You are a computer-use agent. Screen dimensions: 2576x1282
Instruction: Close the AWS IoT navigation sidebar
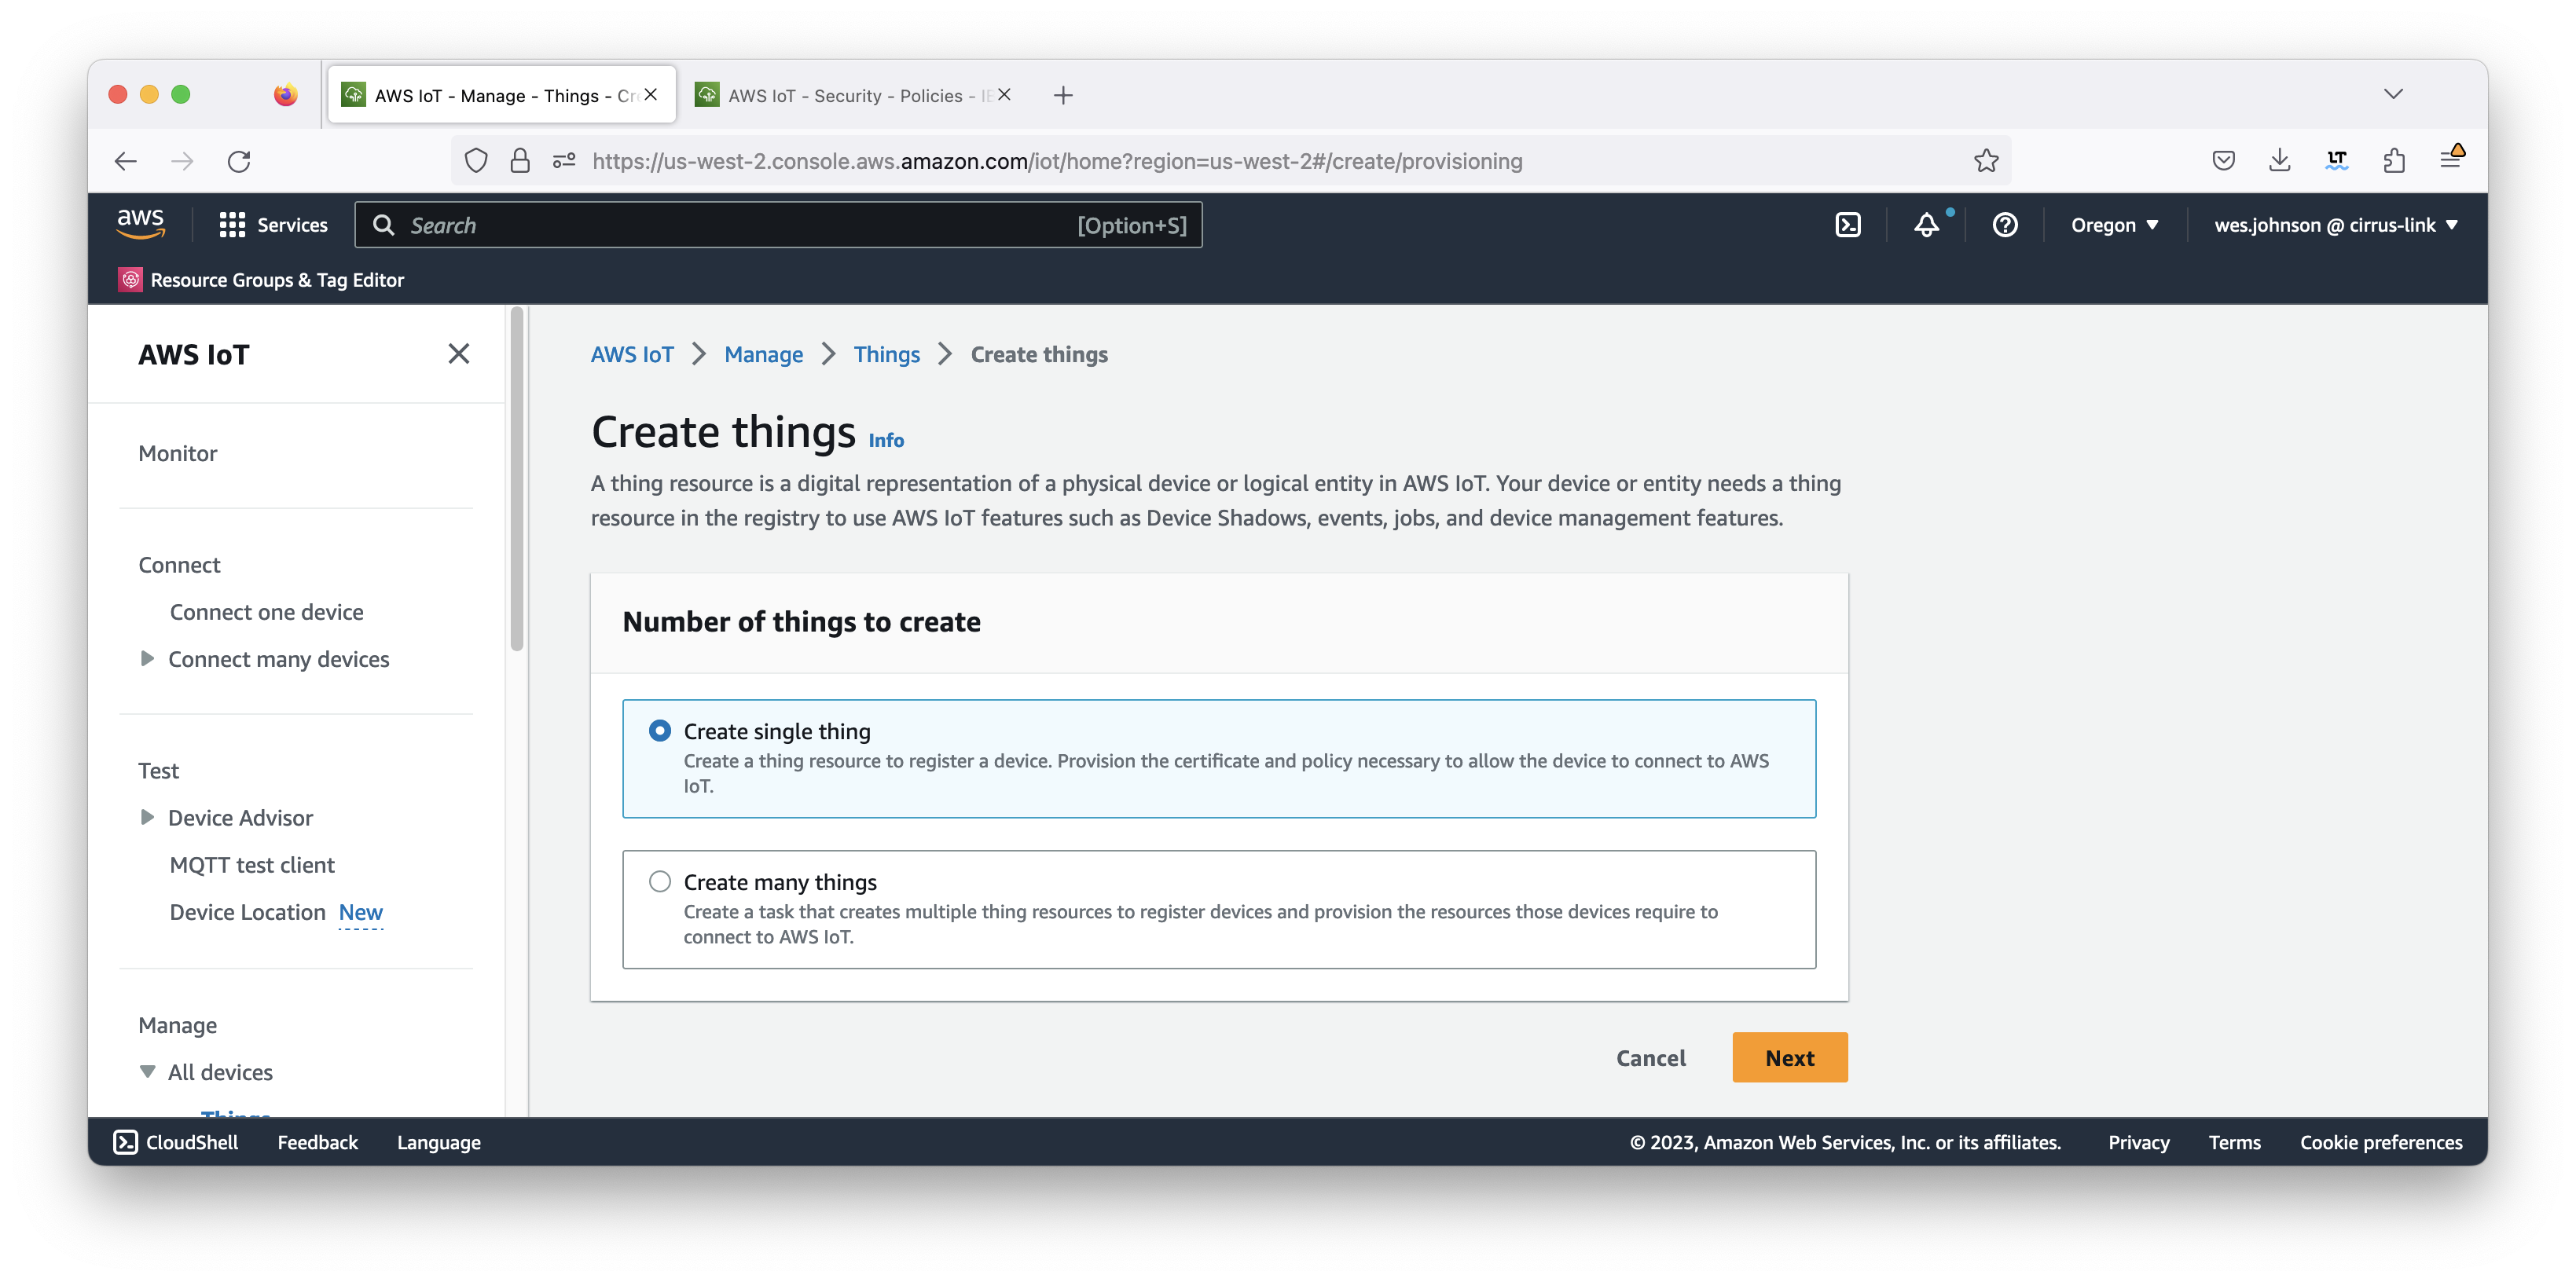pyautogui.click(x=458, y=354)
